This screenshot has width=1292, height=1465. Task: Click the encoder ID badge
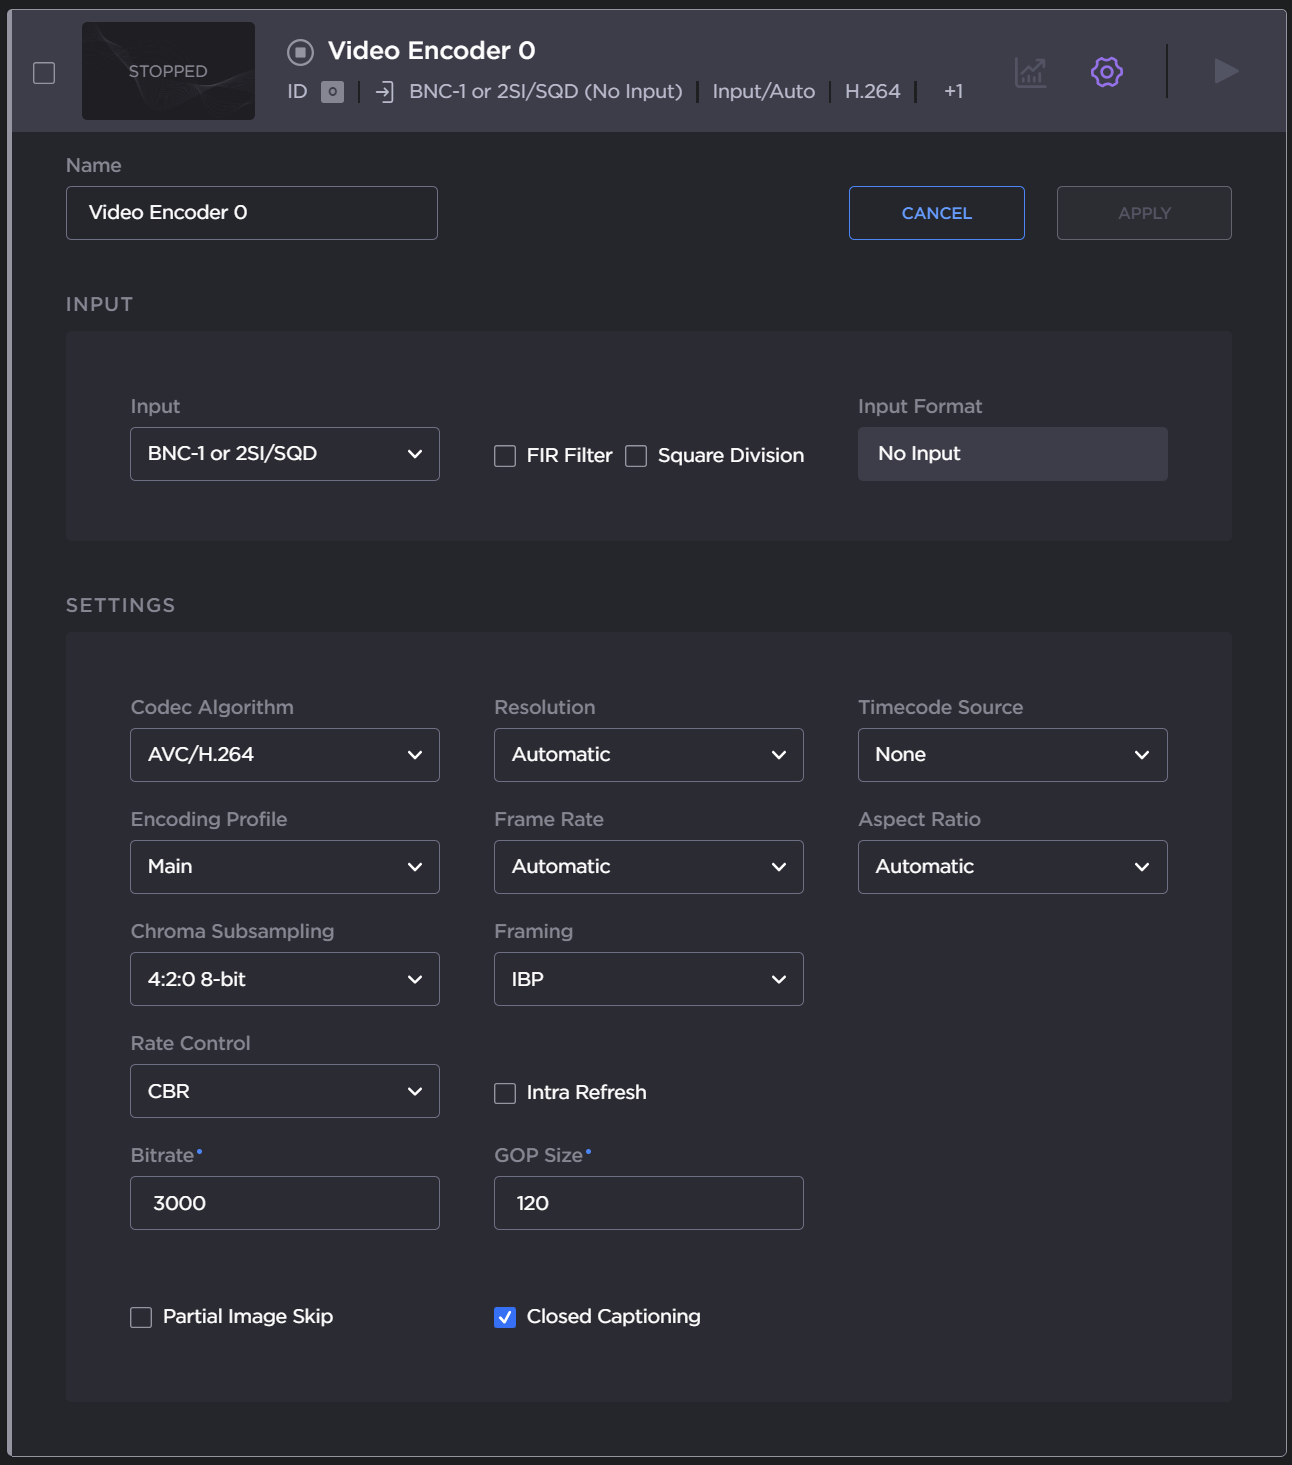coord(332,92)
